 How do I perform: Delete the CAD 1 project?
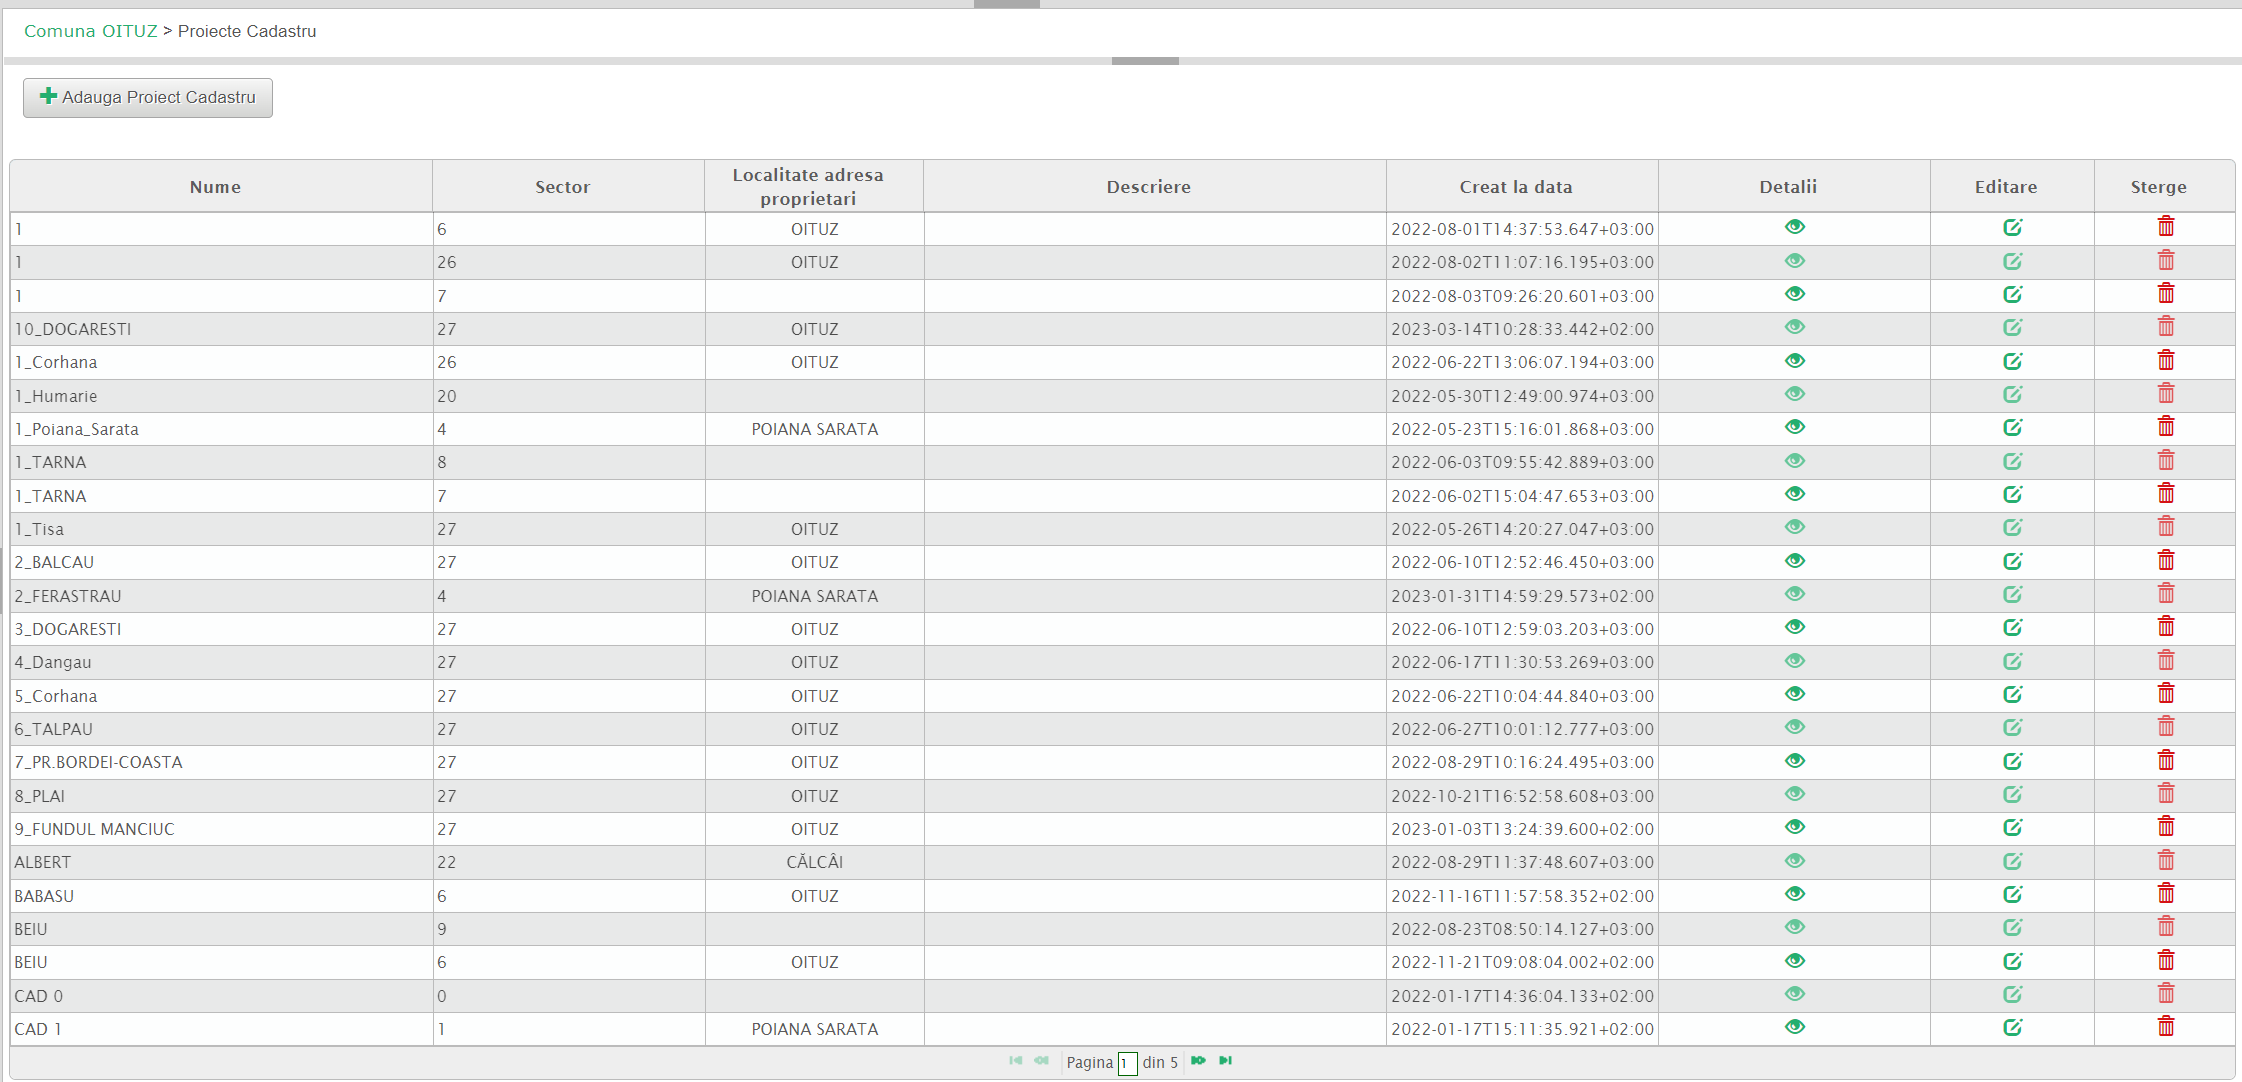pos(2166,1027)
